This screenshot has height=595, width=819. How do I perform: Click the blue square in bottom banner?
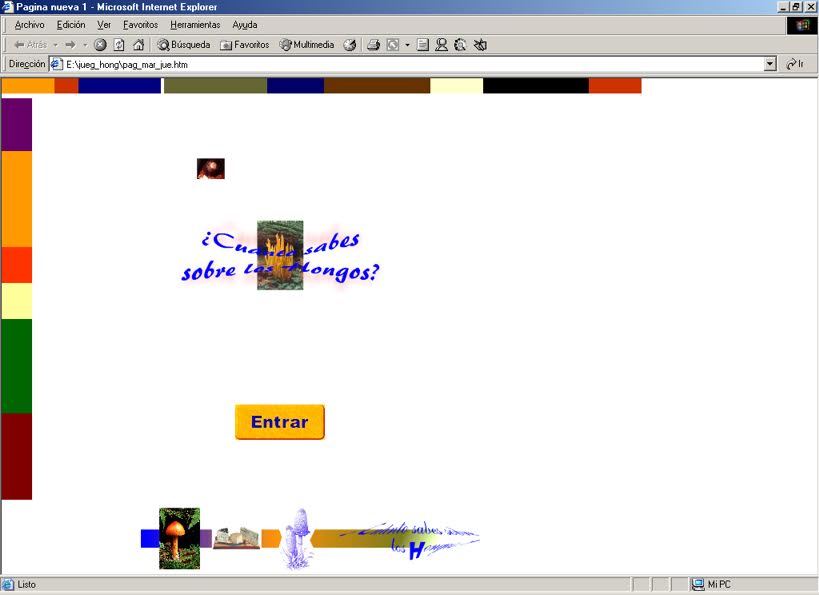coord(150,539)
